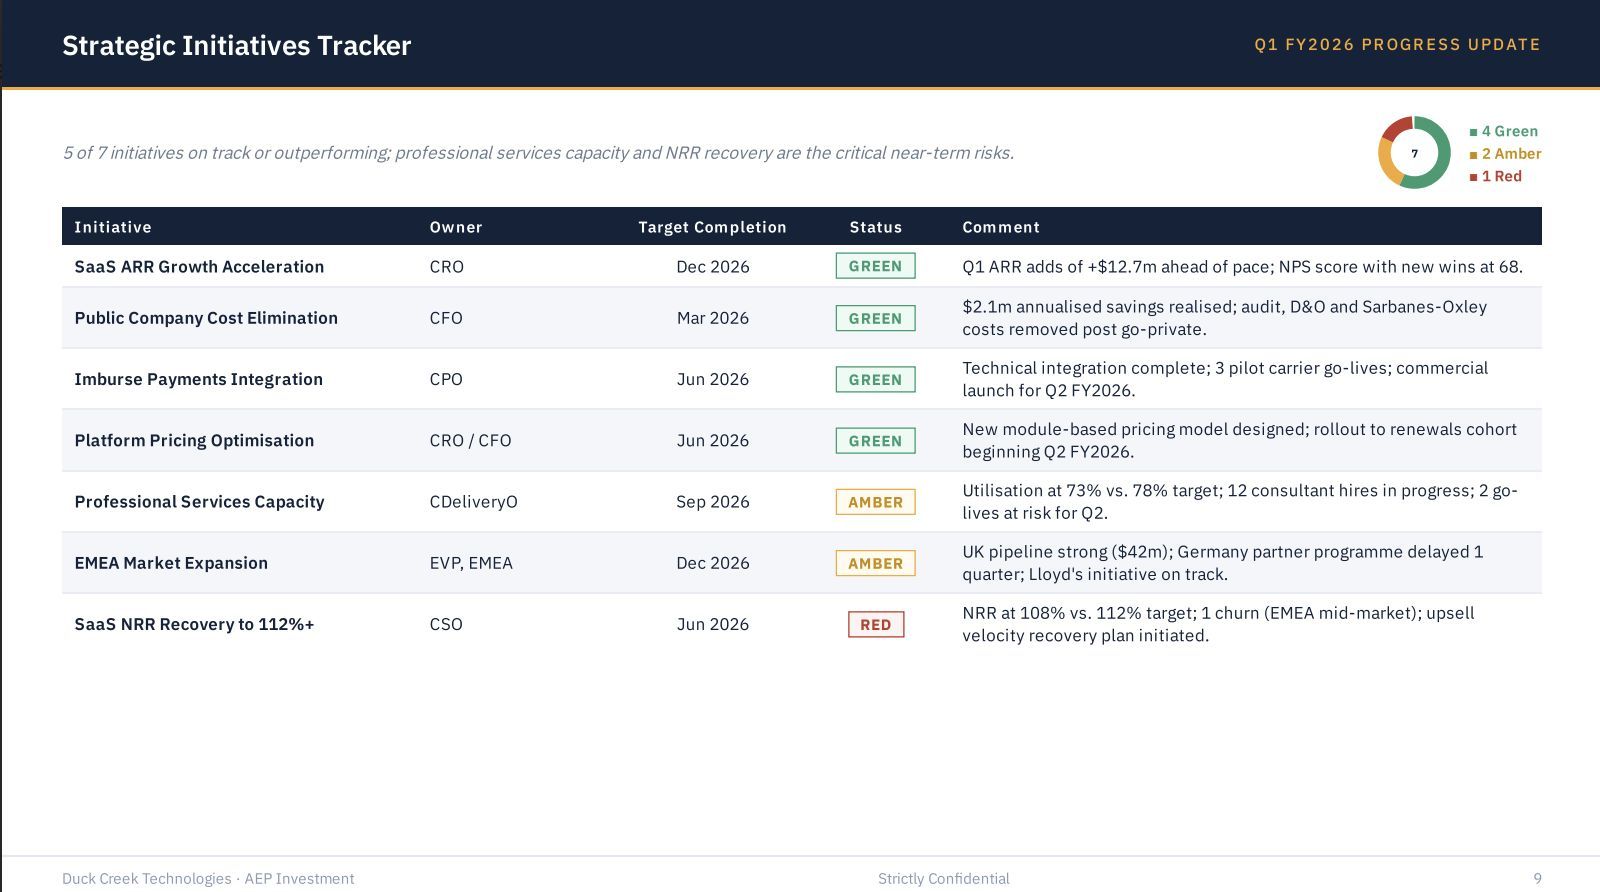Click the Strictly Confidential footer text
This screenshot has width=1600, height=892.
click(943, 878)
